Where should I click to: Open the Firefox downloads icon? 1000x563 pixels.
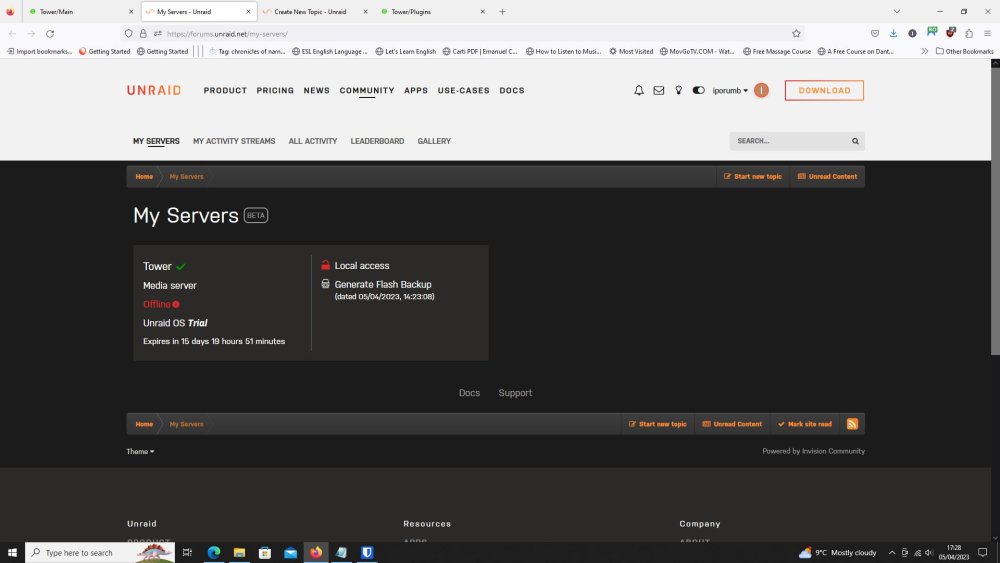(x=893, y=33)
